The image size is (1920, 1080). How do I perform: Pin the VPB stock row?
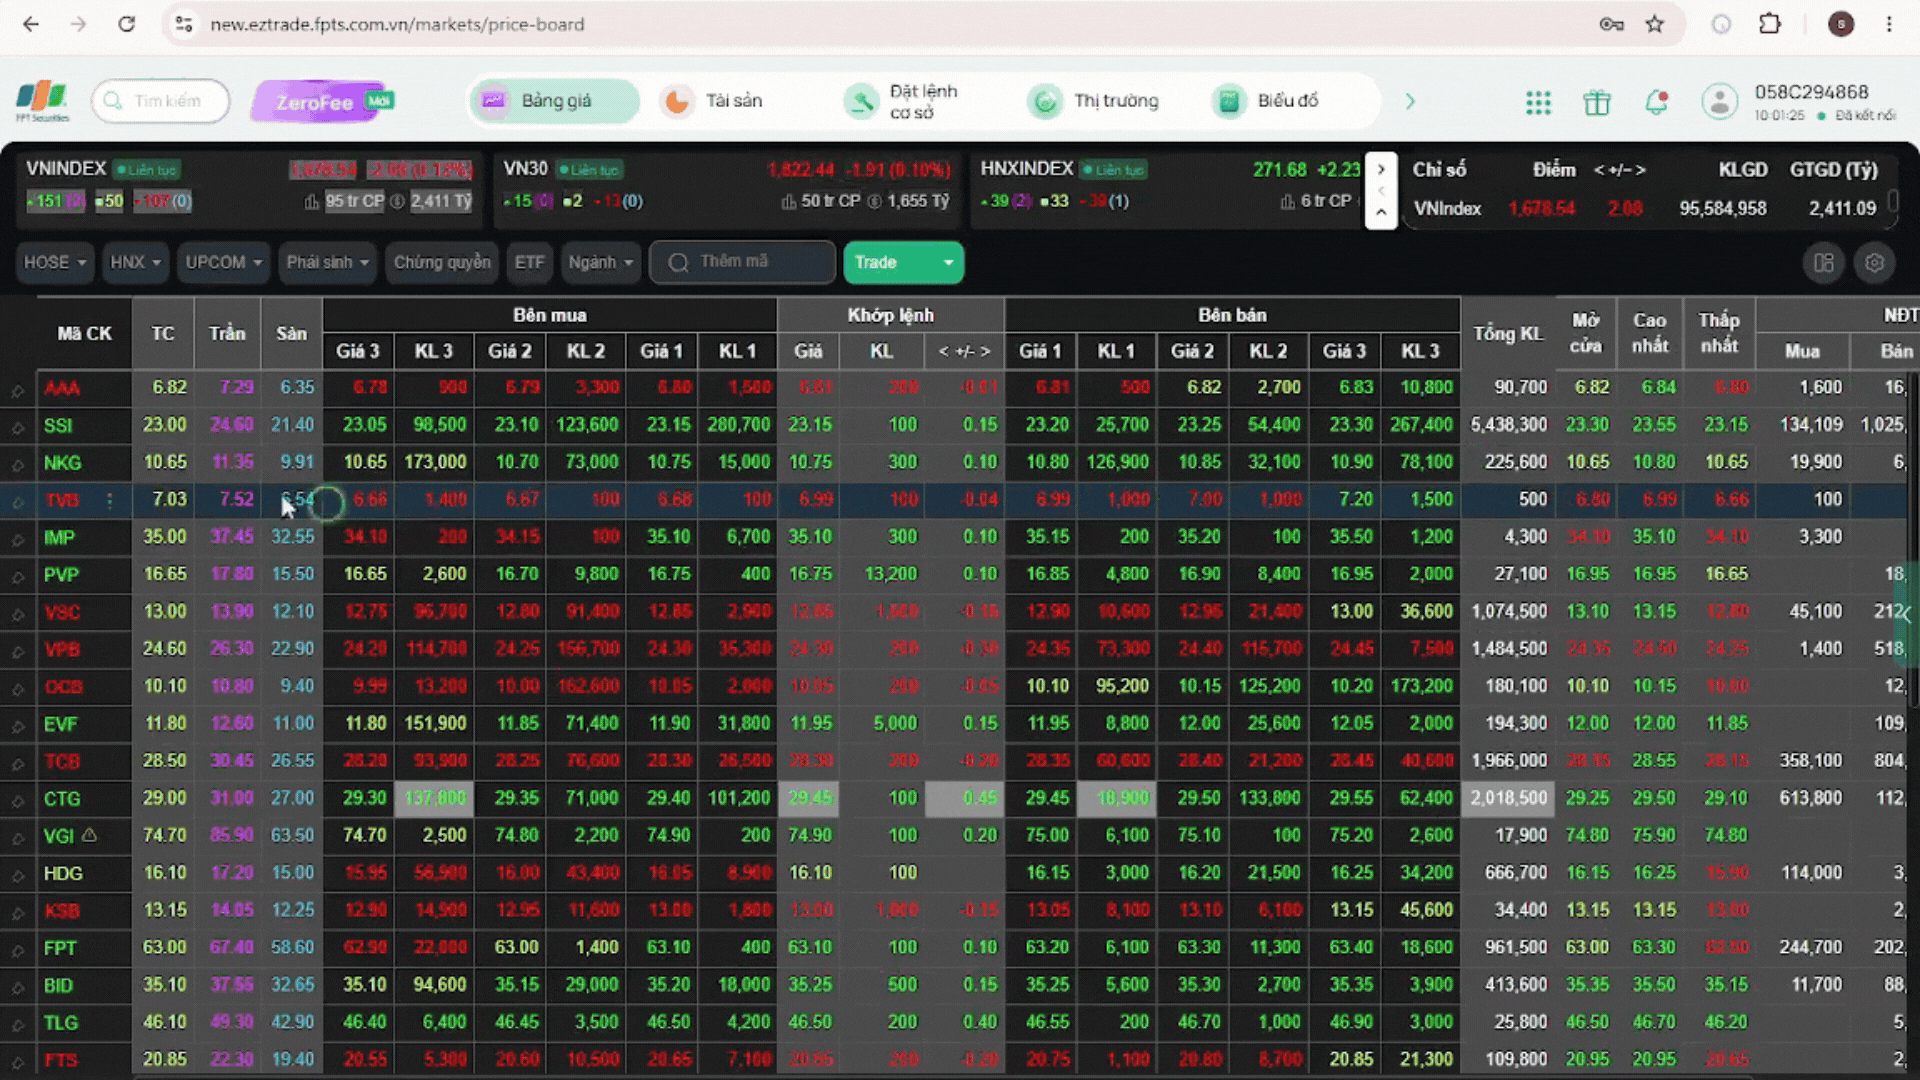tap(17, 651)
